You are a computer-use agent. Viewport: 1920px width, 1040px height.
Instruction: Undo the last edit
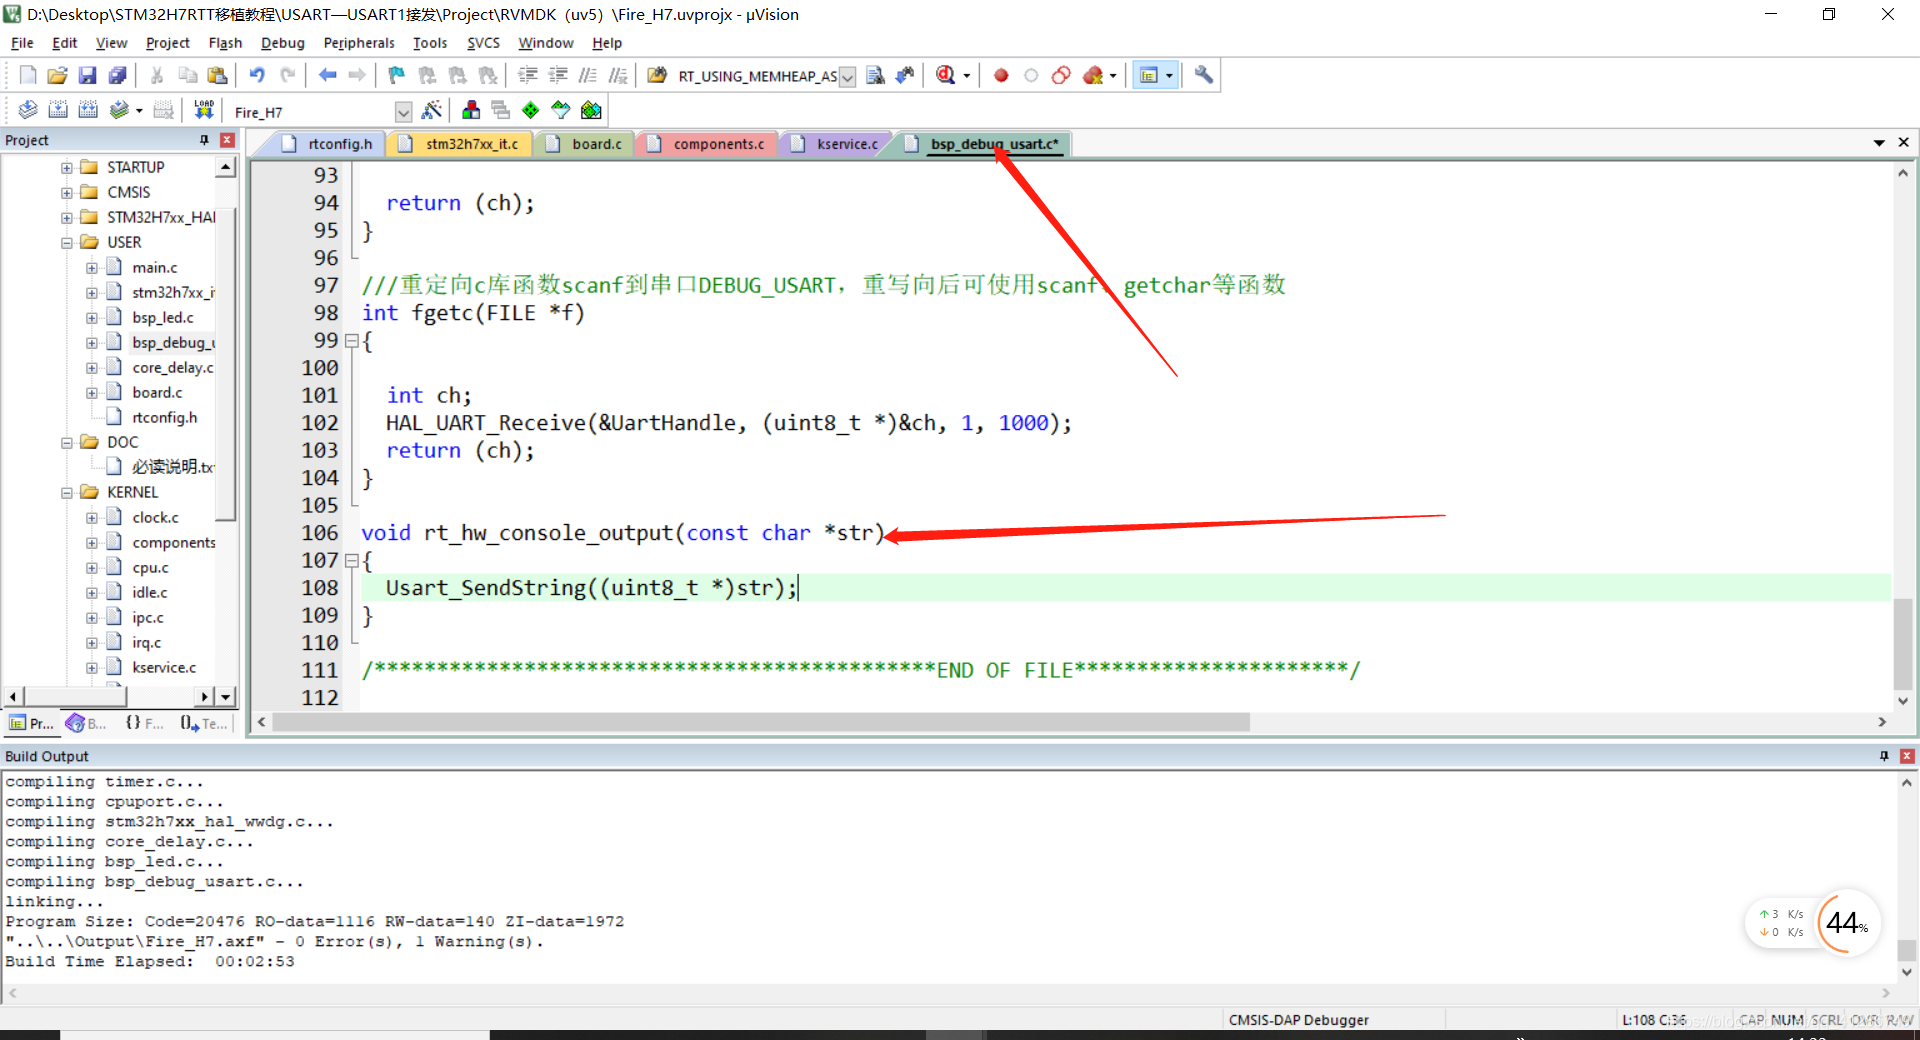(x=257, y=75)
